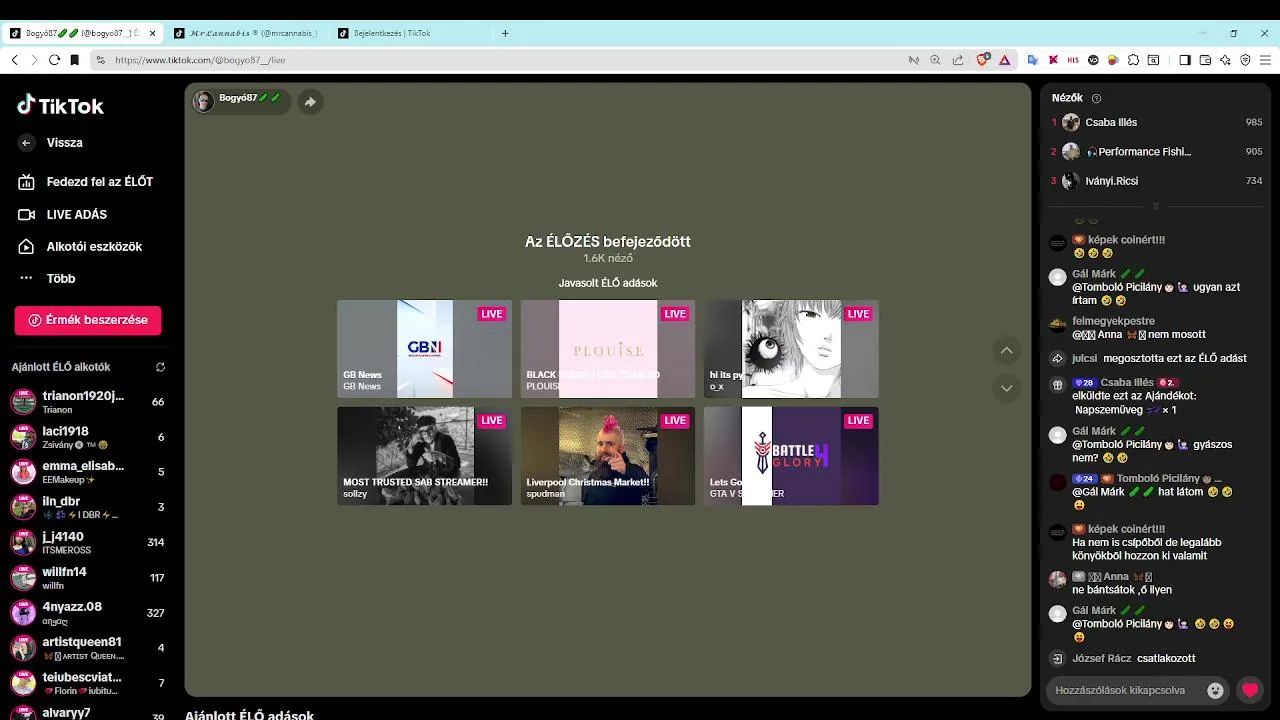Click 4nyazz.08 avatar

coord(23,612)
